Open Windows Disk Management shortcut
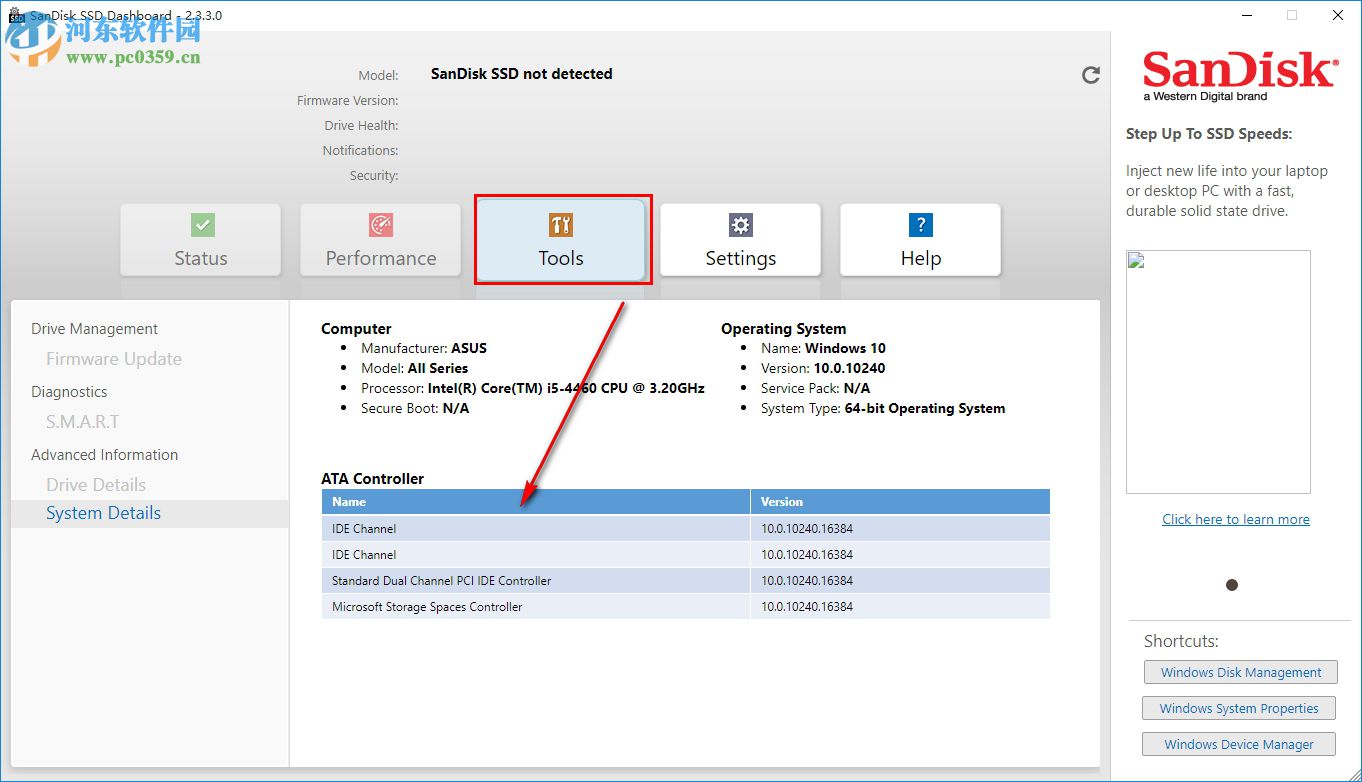 (1240, 673)
